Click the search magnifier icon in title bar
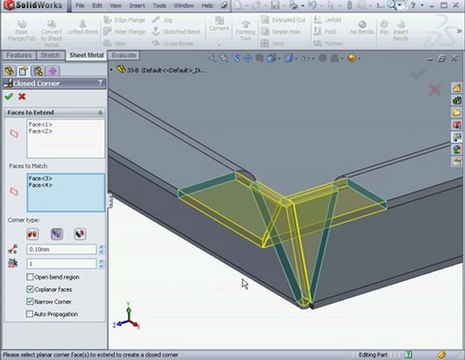This screenshot has width=465, height=360. coord(392,5)
